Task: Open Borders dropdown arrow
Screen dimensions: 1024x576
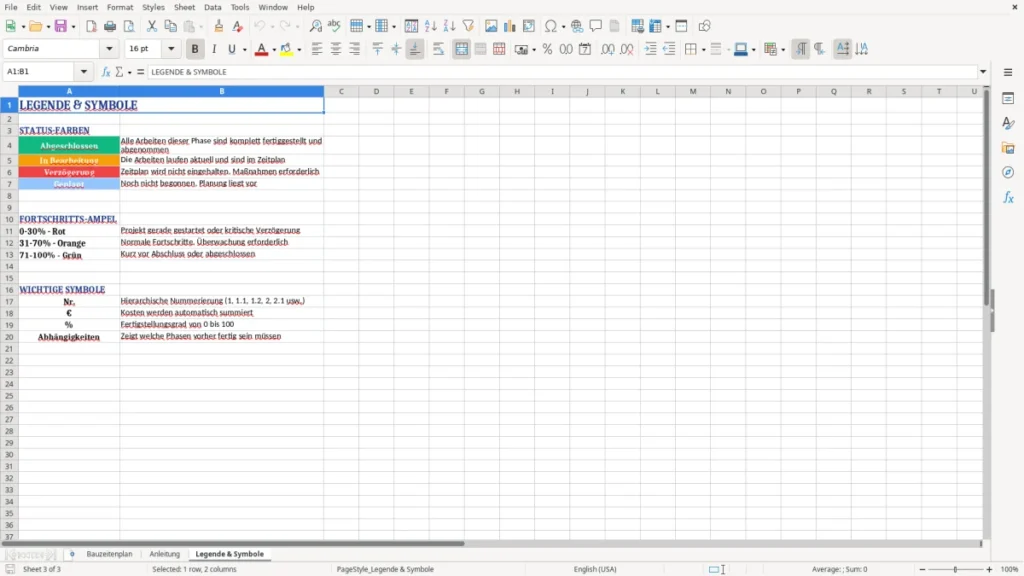Action: click(x=703, y=50)
